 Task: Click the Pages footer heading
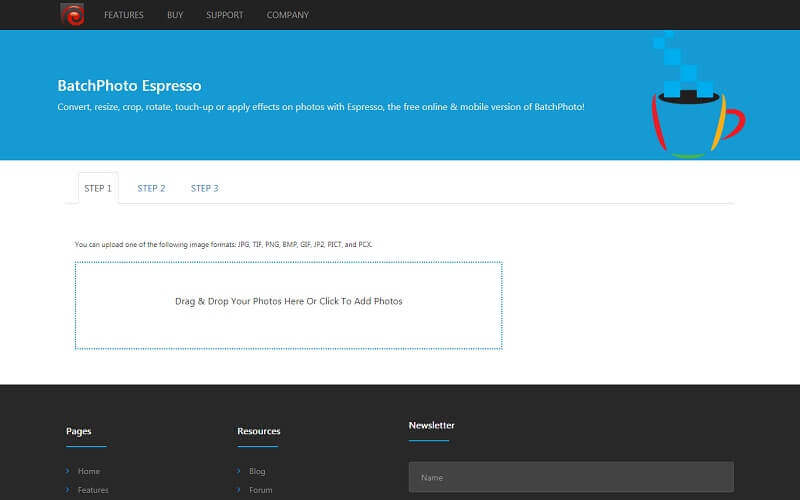click(79, 431)
